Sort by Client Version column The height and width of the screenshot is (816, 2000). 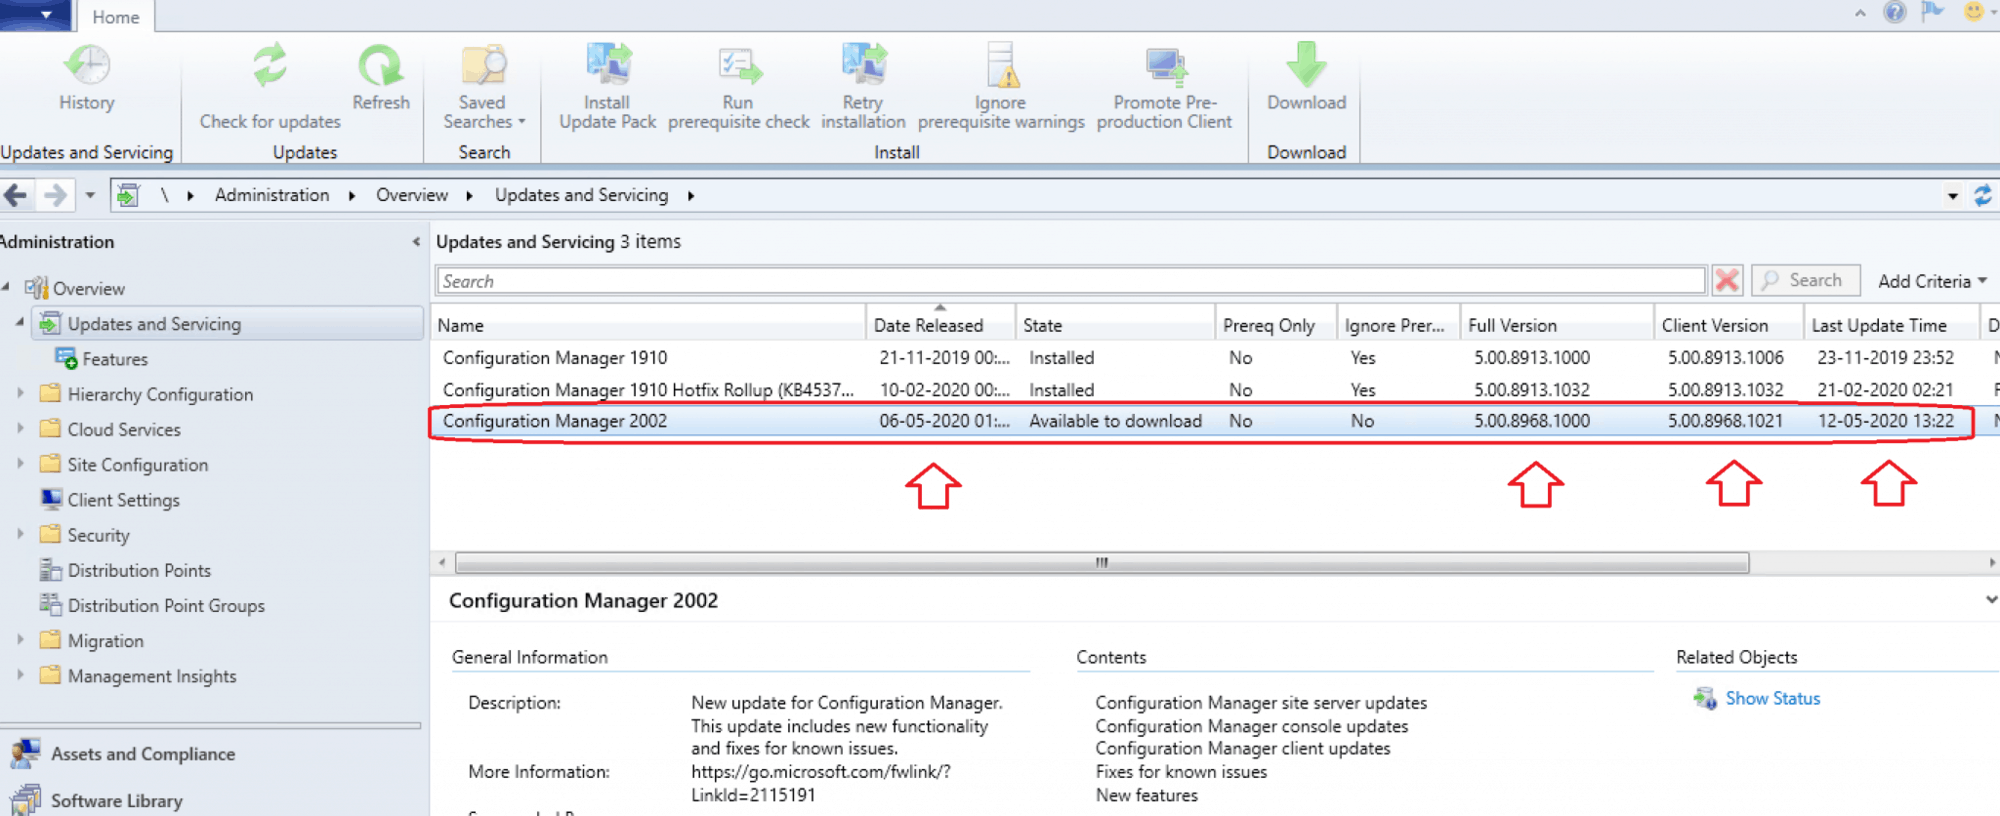click(x=1729, y=326)
